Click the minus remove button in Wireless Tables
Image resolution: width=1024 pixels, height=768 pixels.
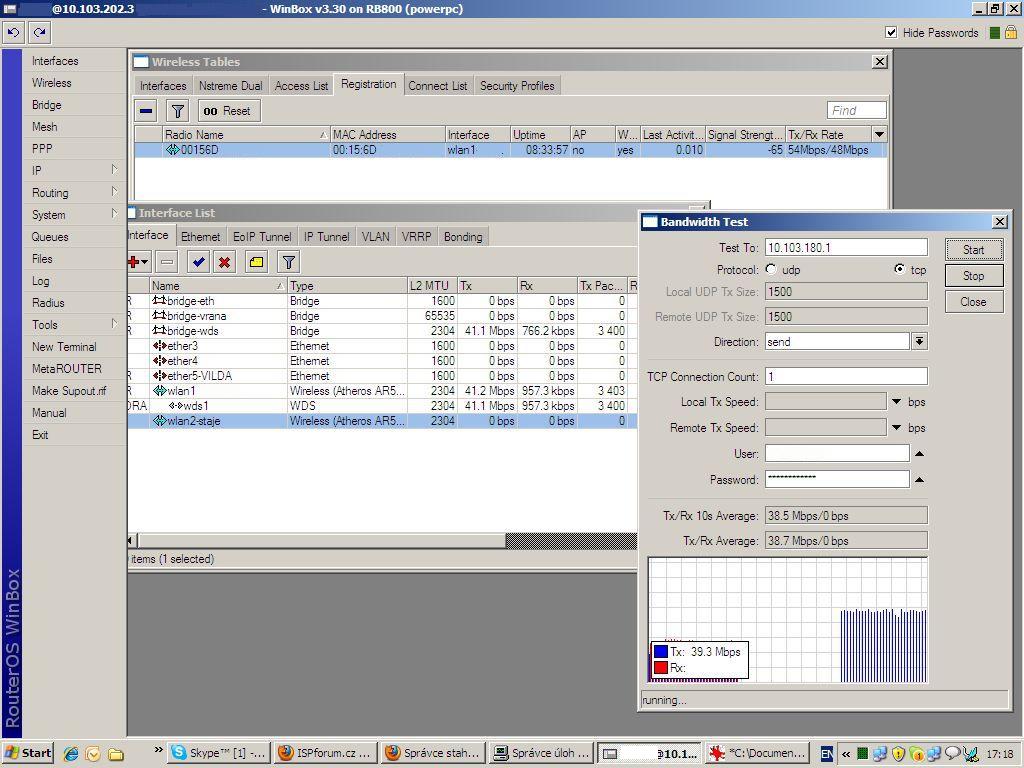pos(147,111)
